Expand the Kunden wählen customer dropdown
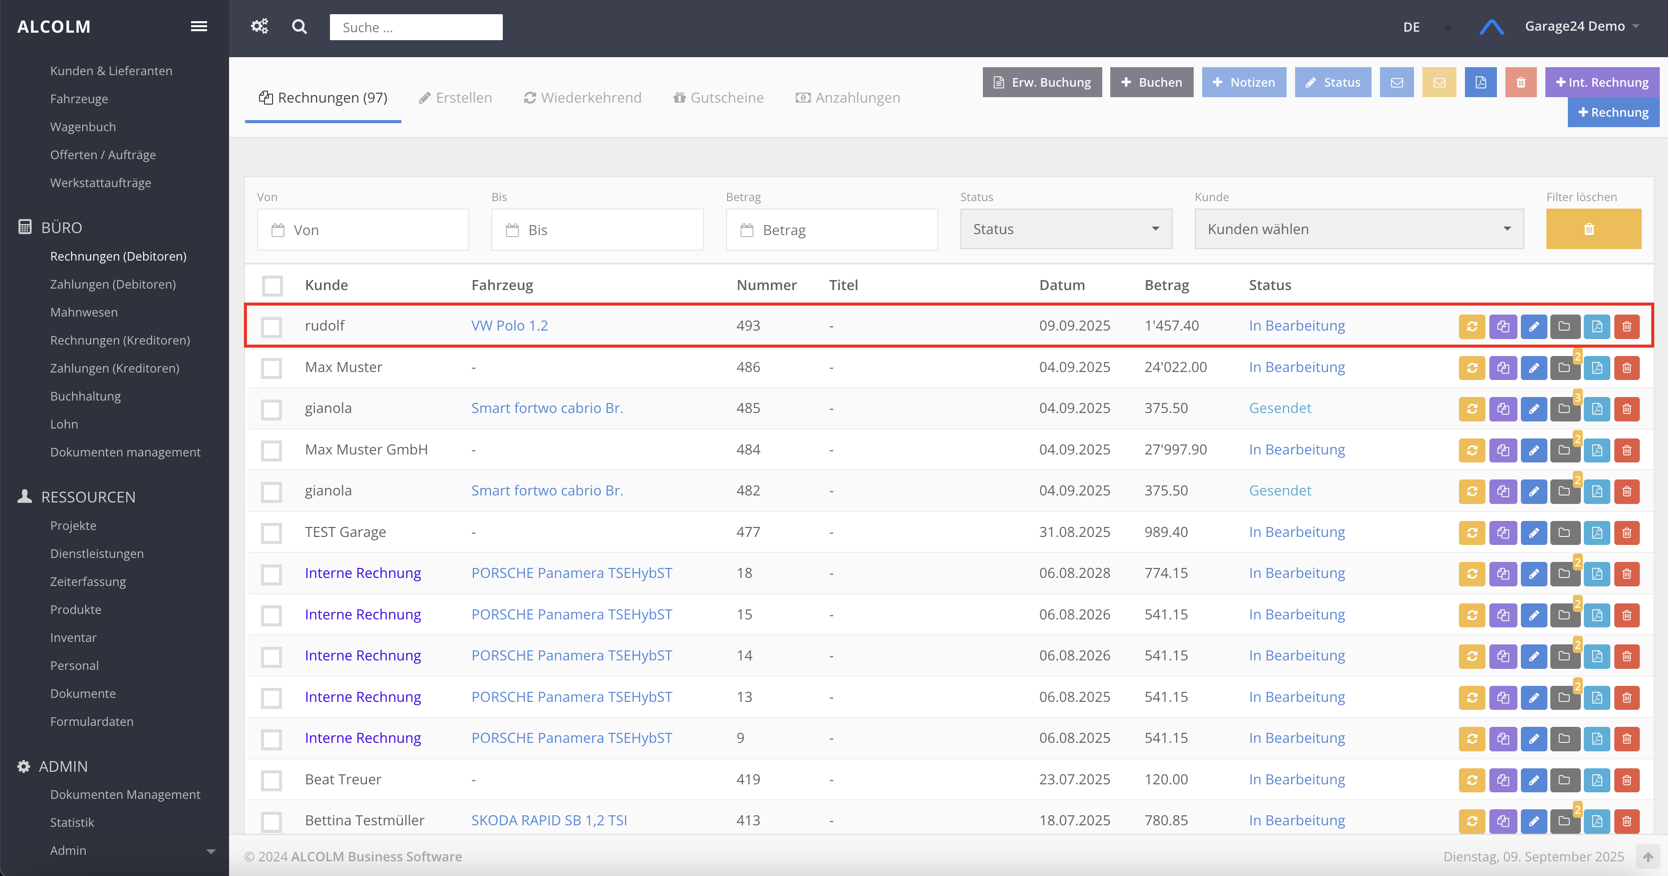 [1358, 229]
